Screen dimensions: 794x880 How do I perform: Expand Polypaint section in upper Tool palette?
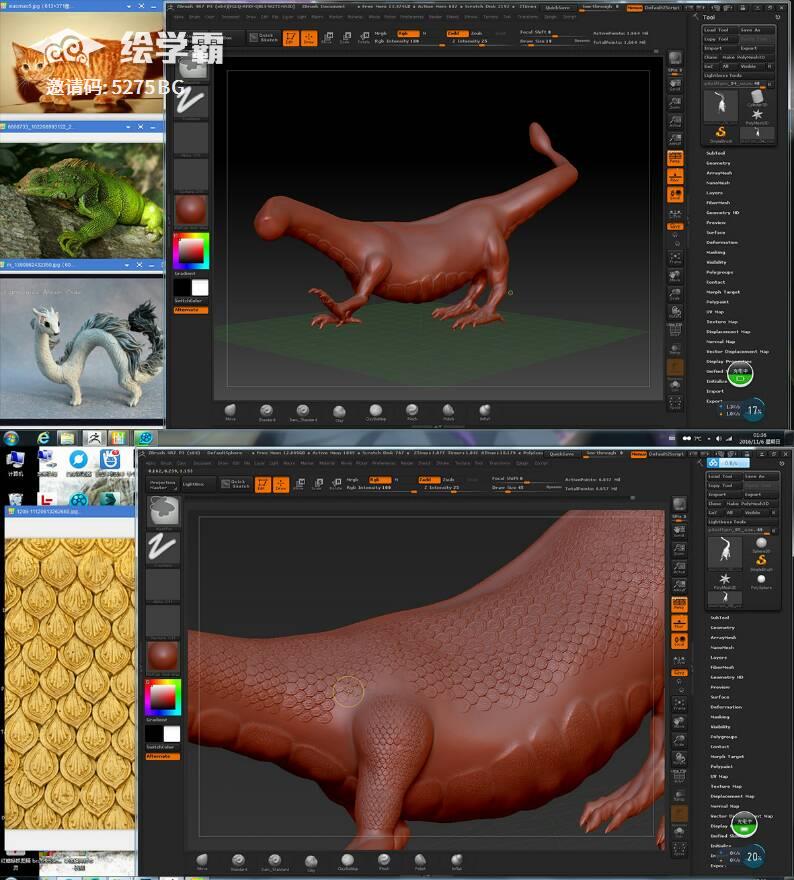pos(717,302)
